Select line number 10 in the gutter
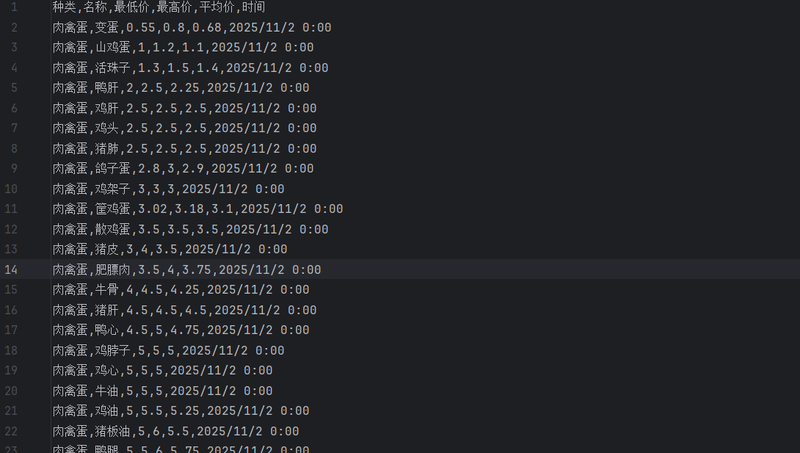 [11, 189]
